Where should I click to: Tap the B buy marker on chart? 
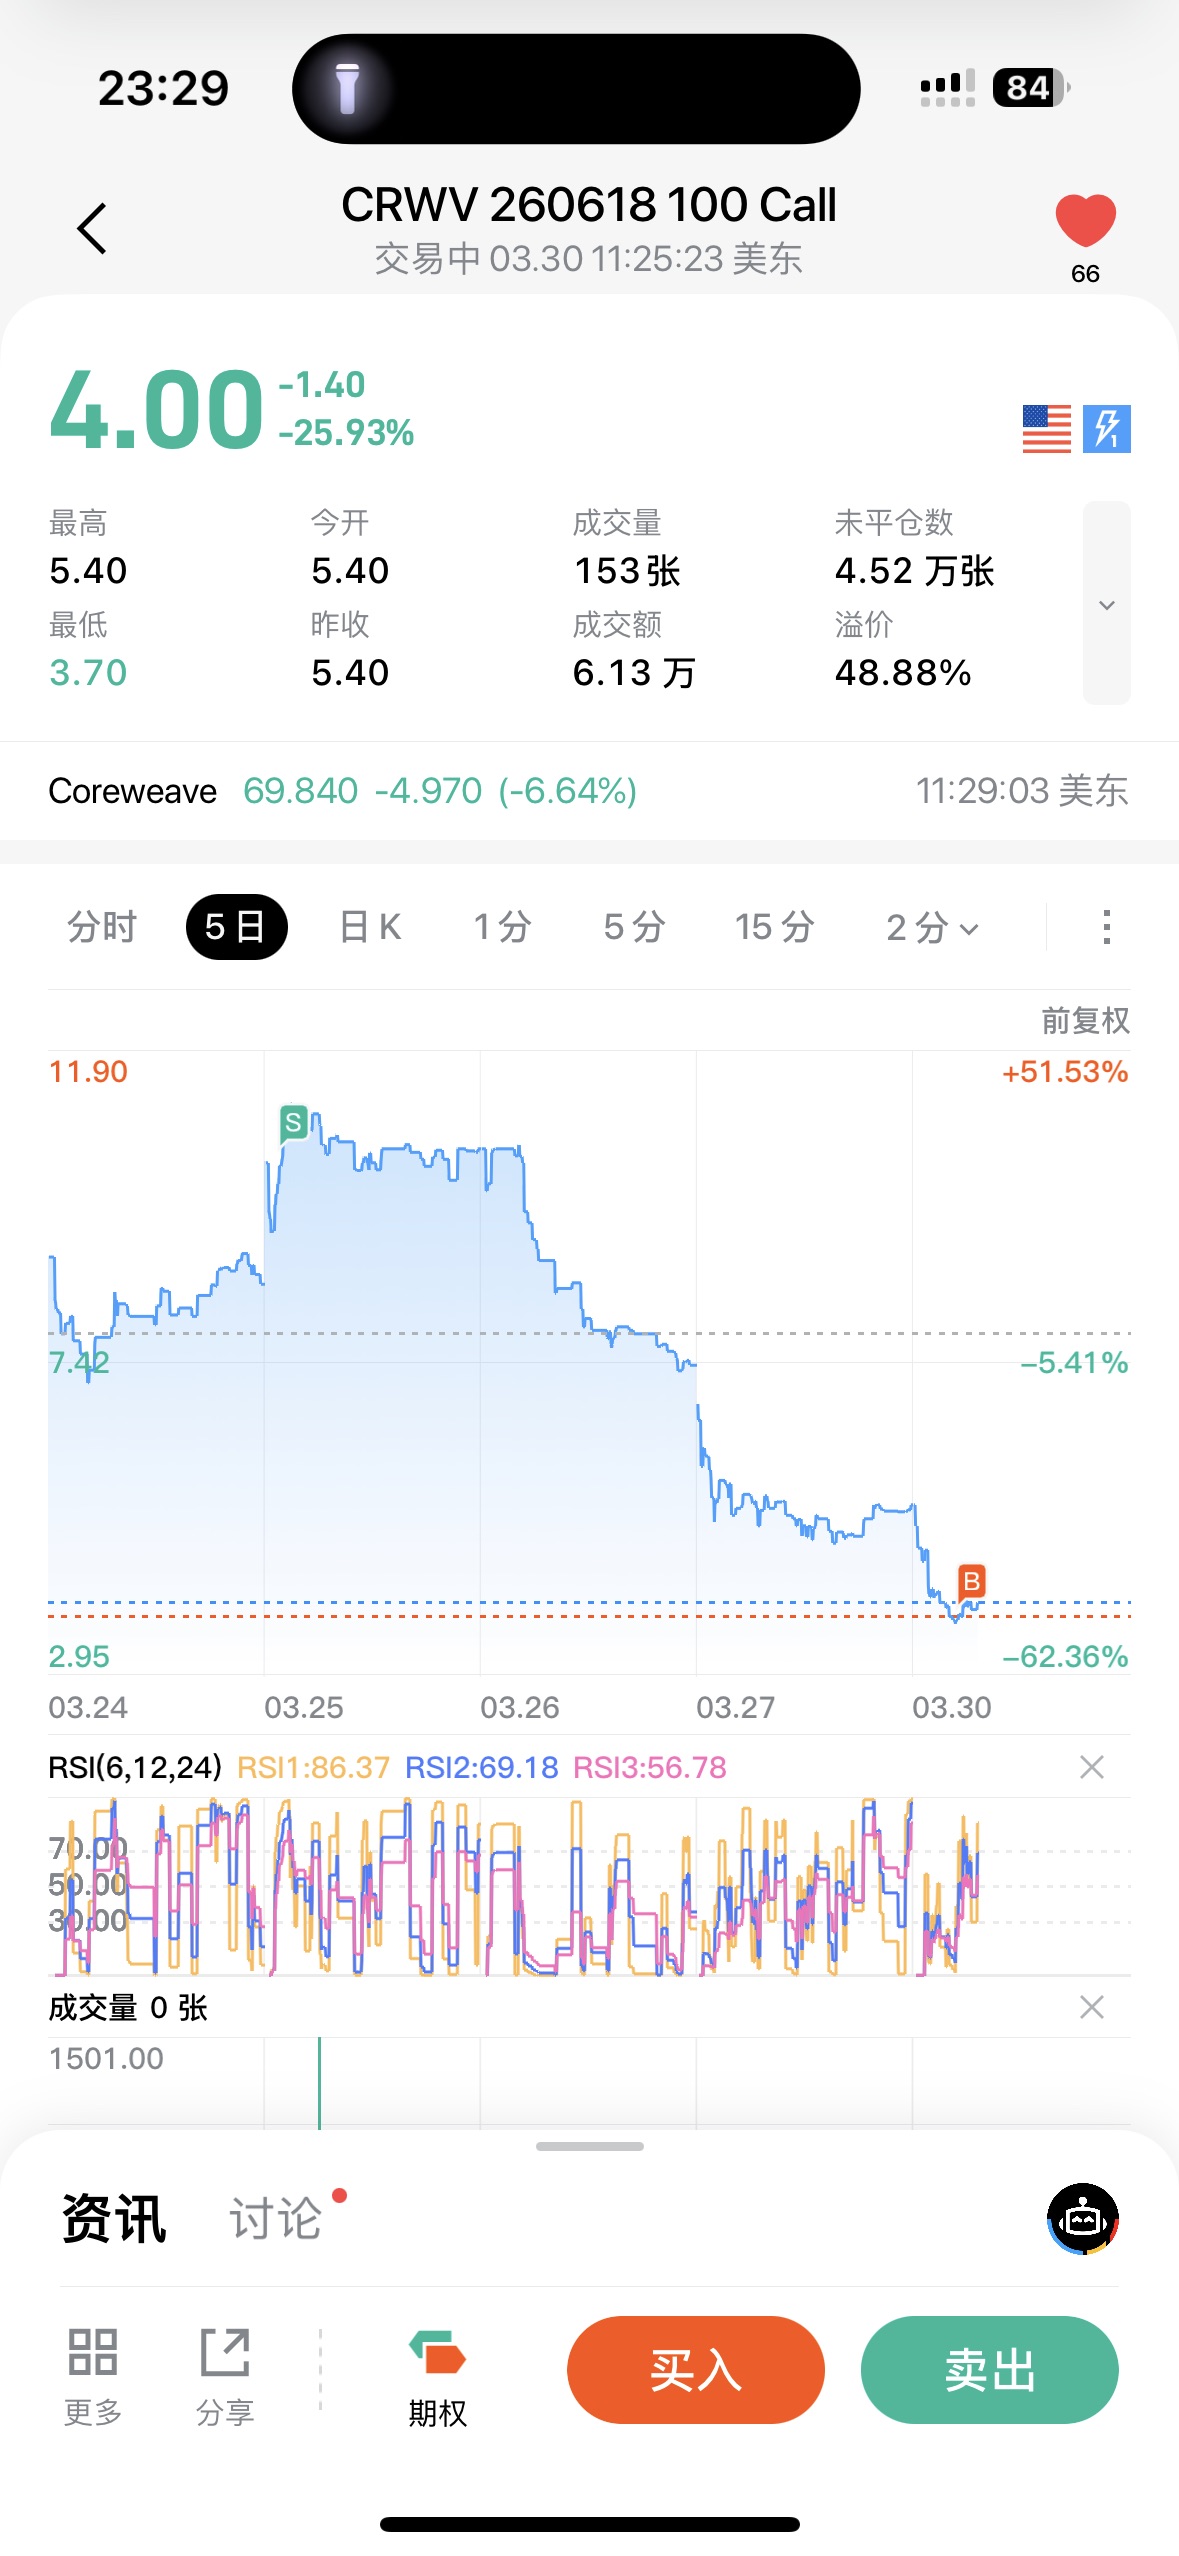(971, 1581)
